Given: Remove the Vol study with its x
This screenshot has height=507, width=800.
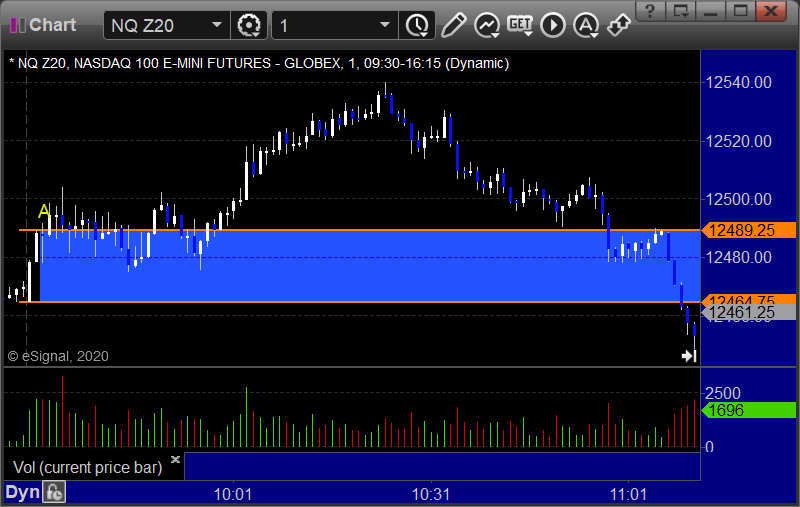Looking at the screenshot, I should (x=176, y=459).
